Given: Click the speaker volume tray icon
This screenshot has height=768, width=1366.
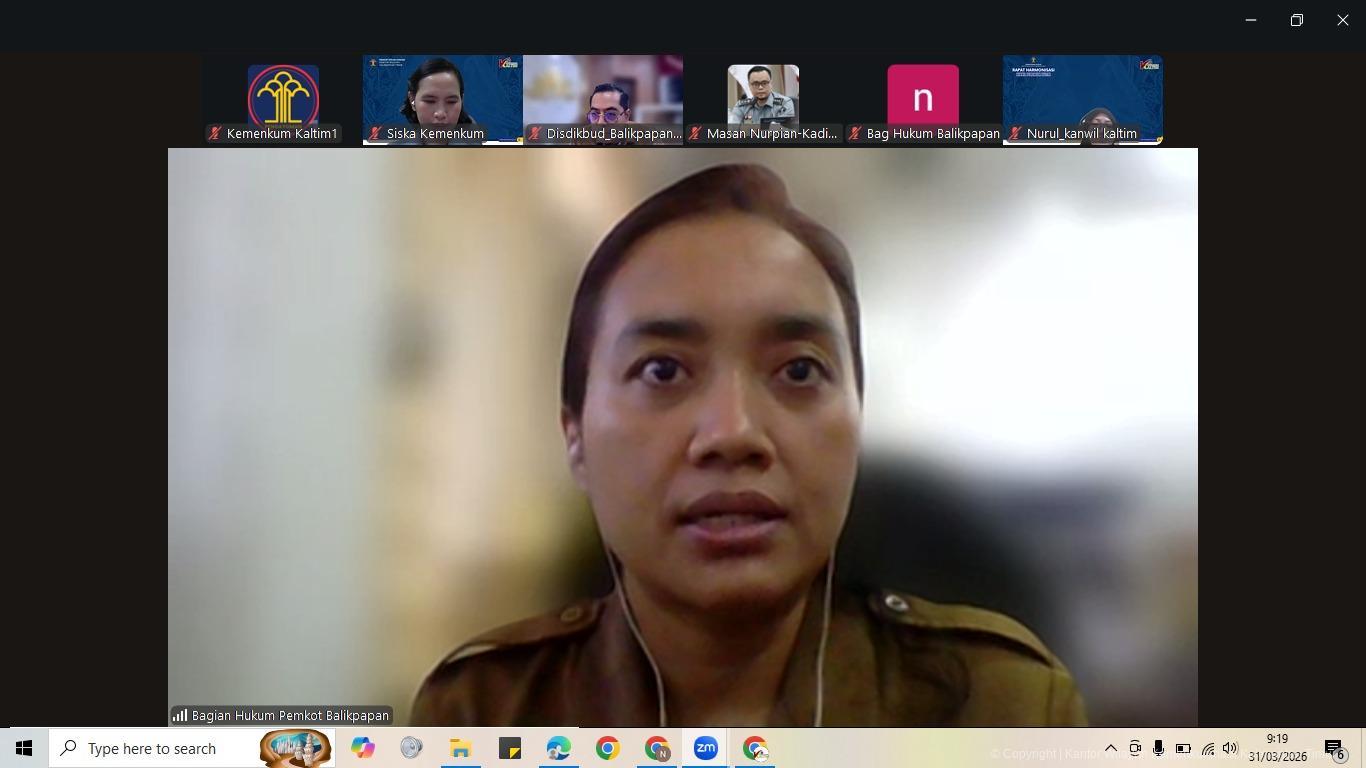Looking at the screenshot, I should (1230, 748).
